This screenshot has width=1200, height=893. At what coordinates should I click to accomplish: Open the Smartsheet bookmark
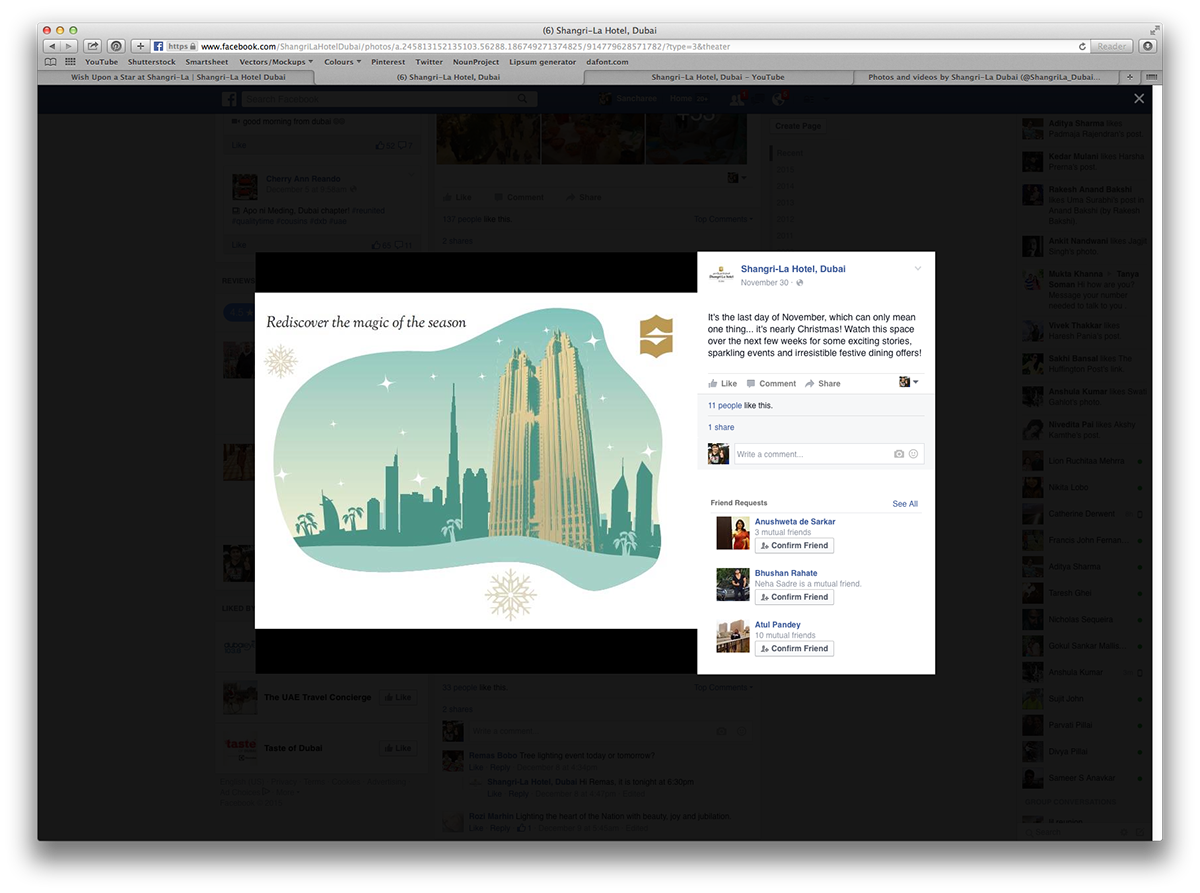coord(207,62)
